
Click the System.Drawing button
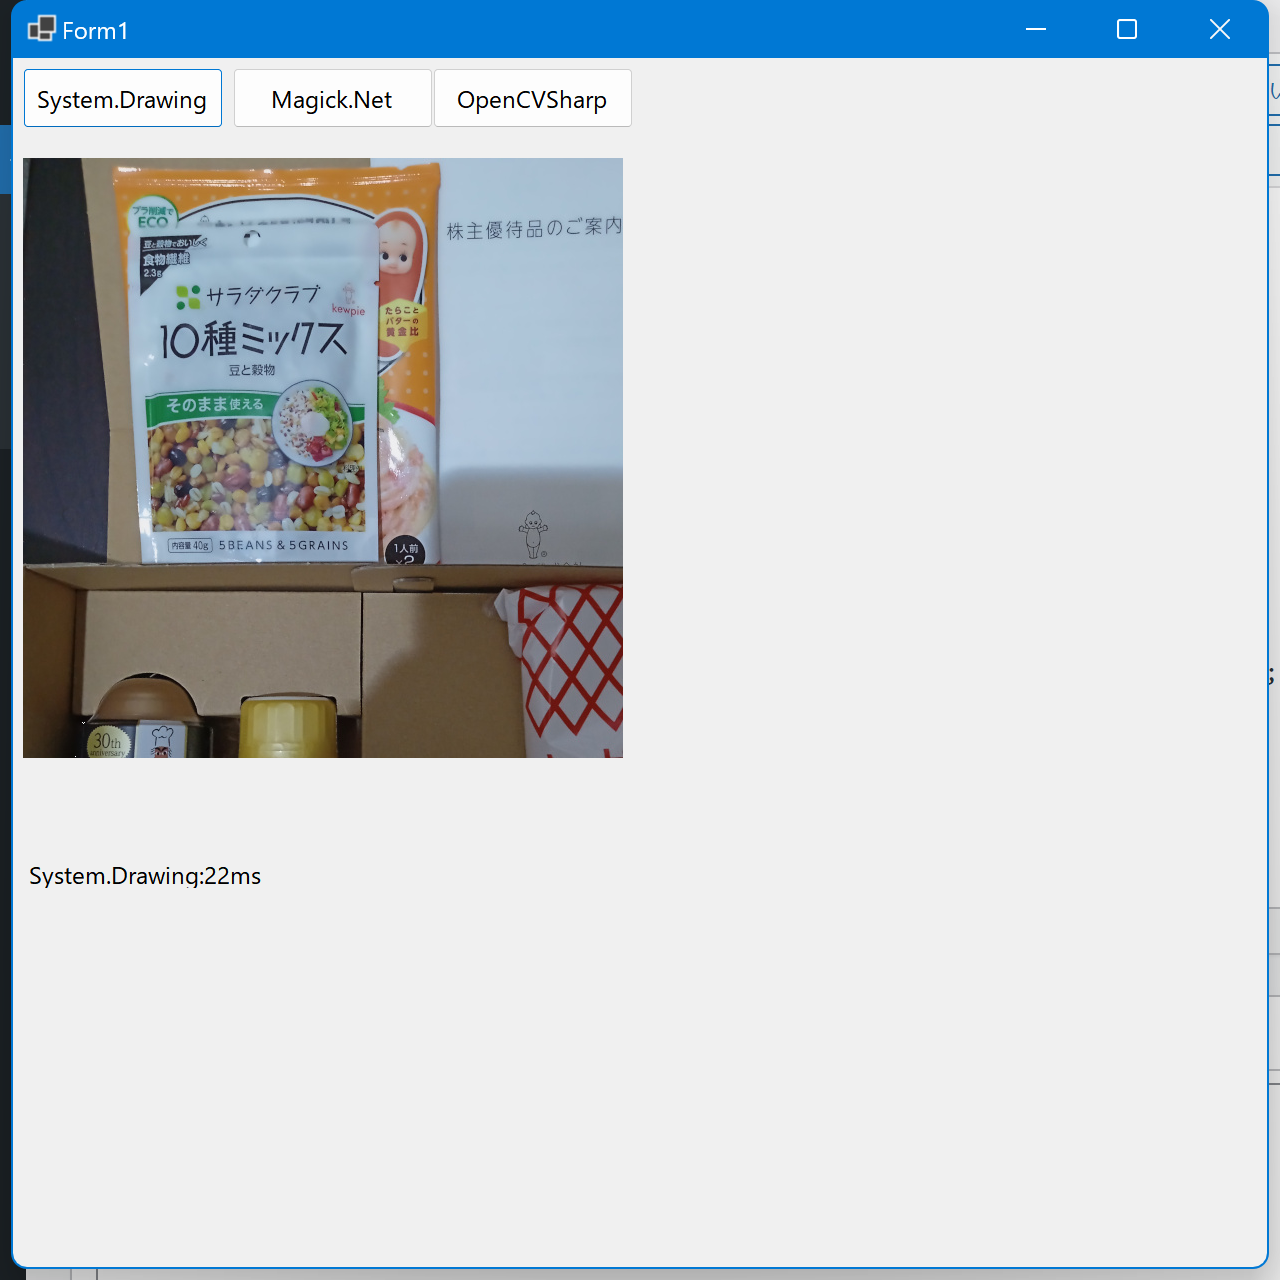(x=123, y=98)
